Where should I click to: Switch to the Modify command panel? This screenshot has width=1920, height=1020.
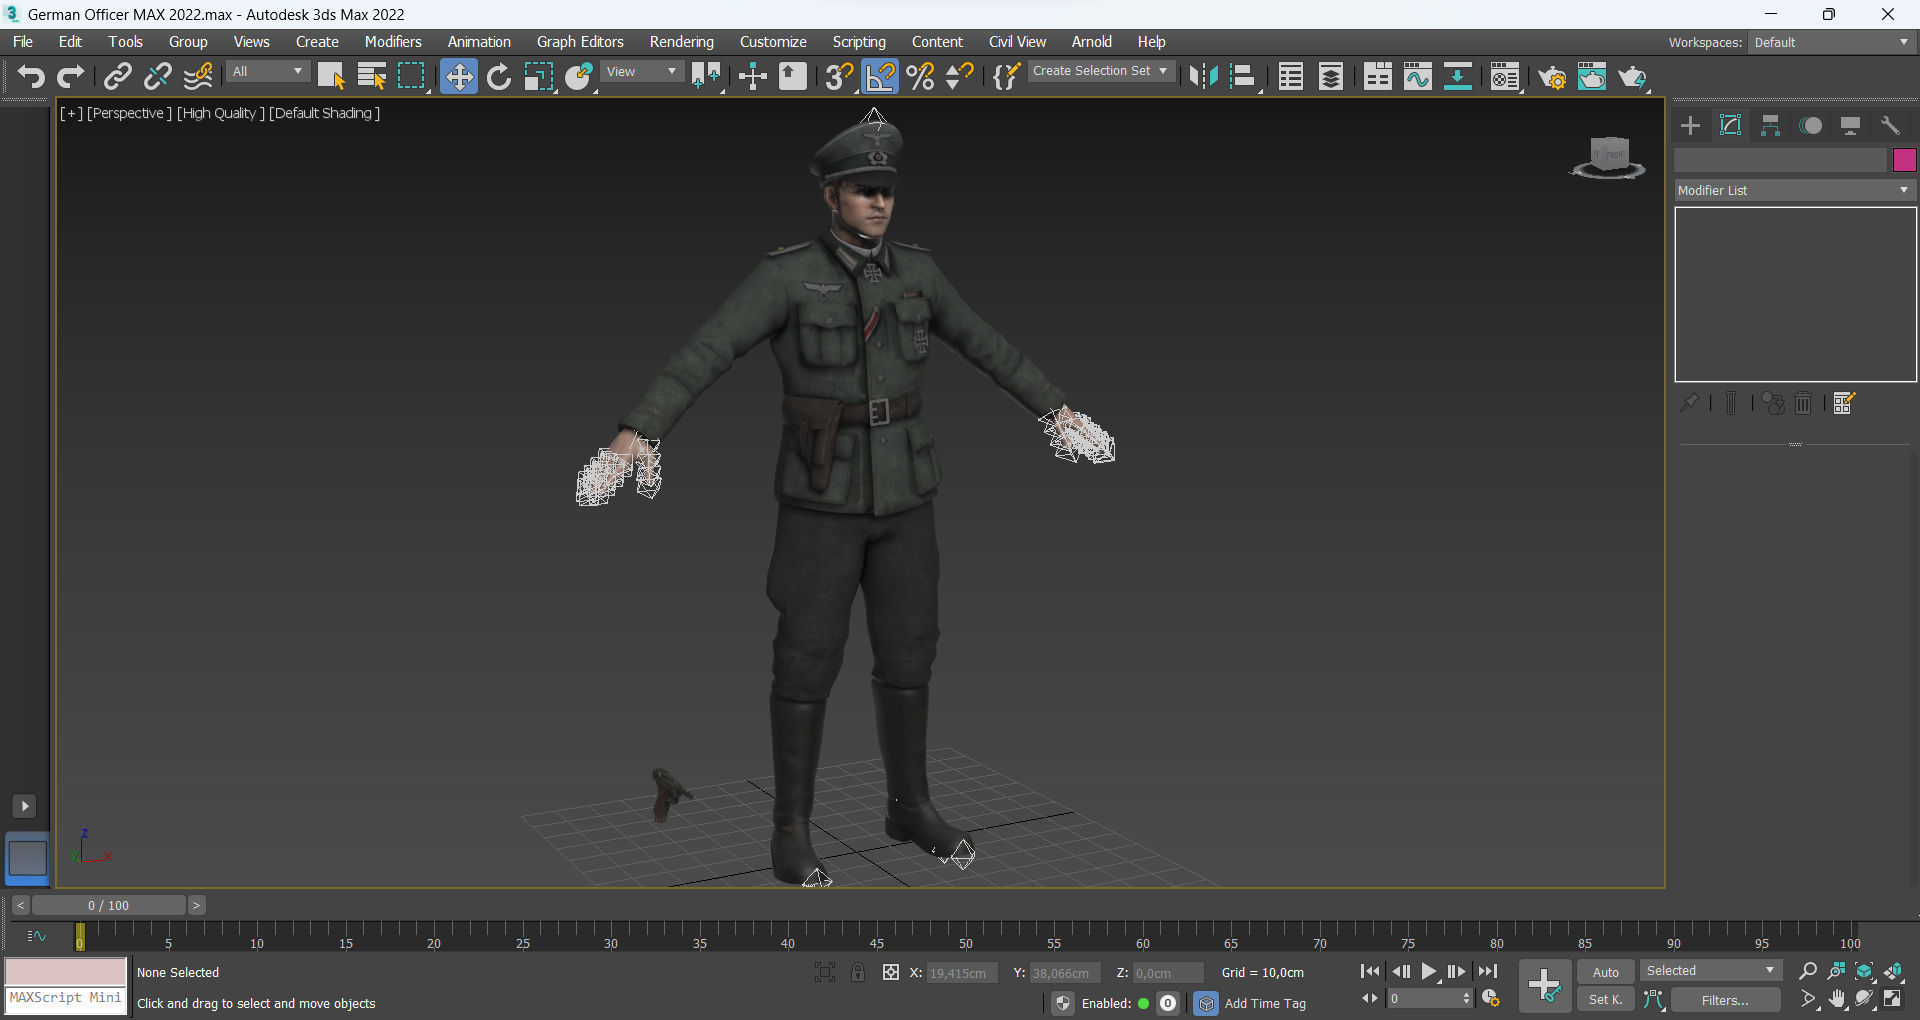[1730, 125]
